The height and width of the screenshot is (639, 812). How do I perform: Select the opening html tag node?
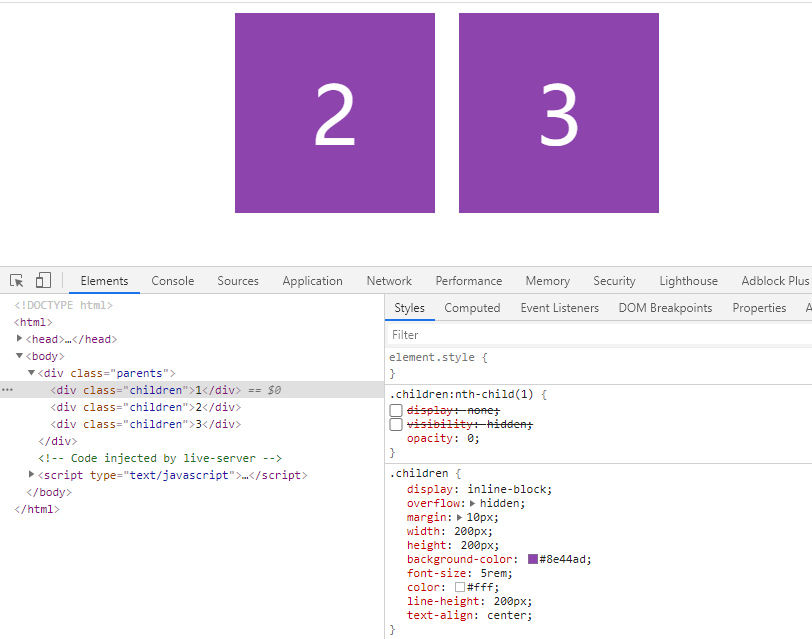point(33,322)
